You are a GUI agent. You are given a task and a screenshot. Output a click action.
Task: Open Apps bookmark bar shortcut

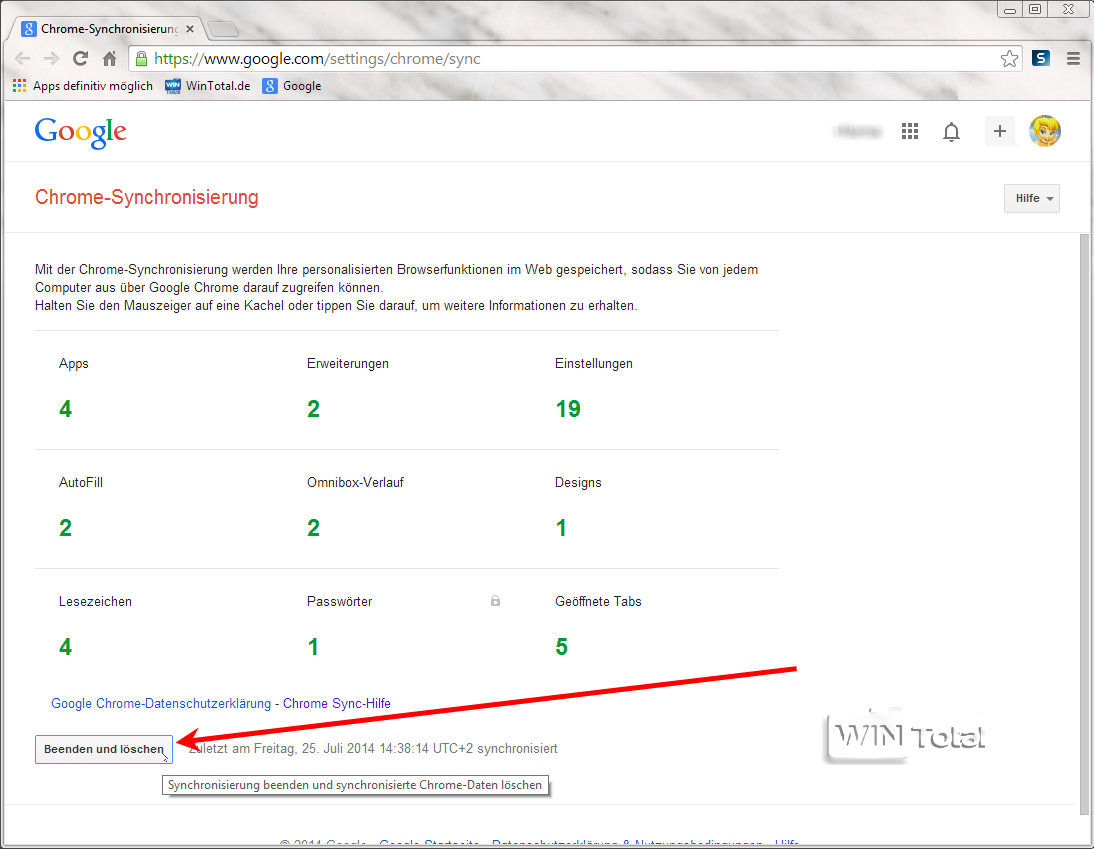click(x=82, y=86)
